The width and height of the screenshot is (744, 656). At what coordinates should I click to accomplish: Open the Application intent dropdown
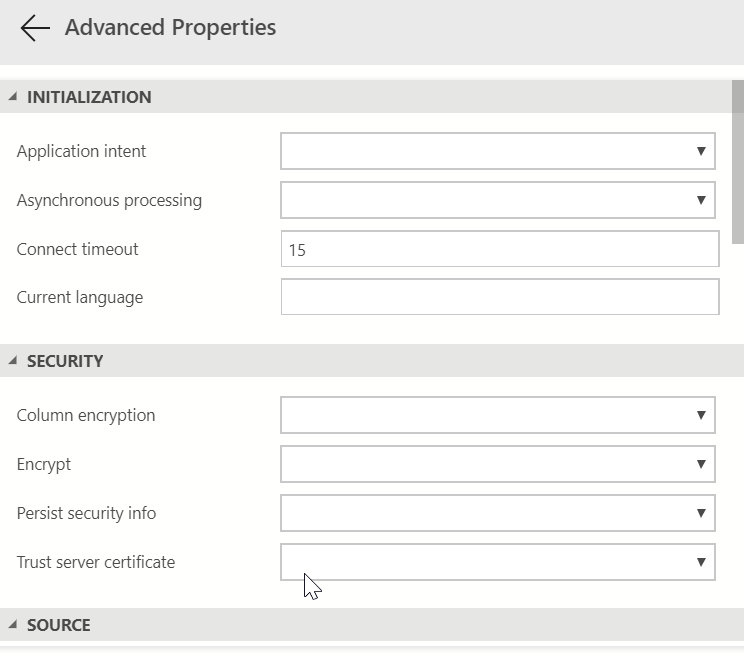498,151
